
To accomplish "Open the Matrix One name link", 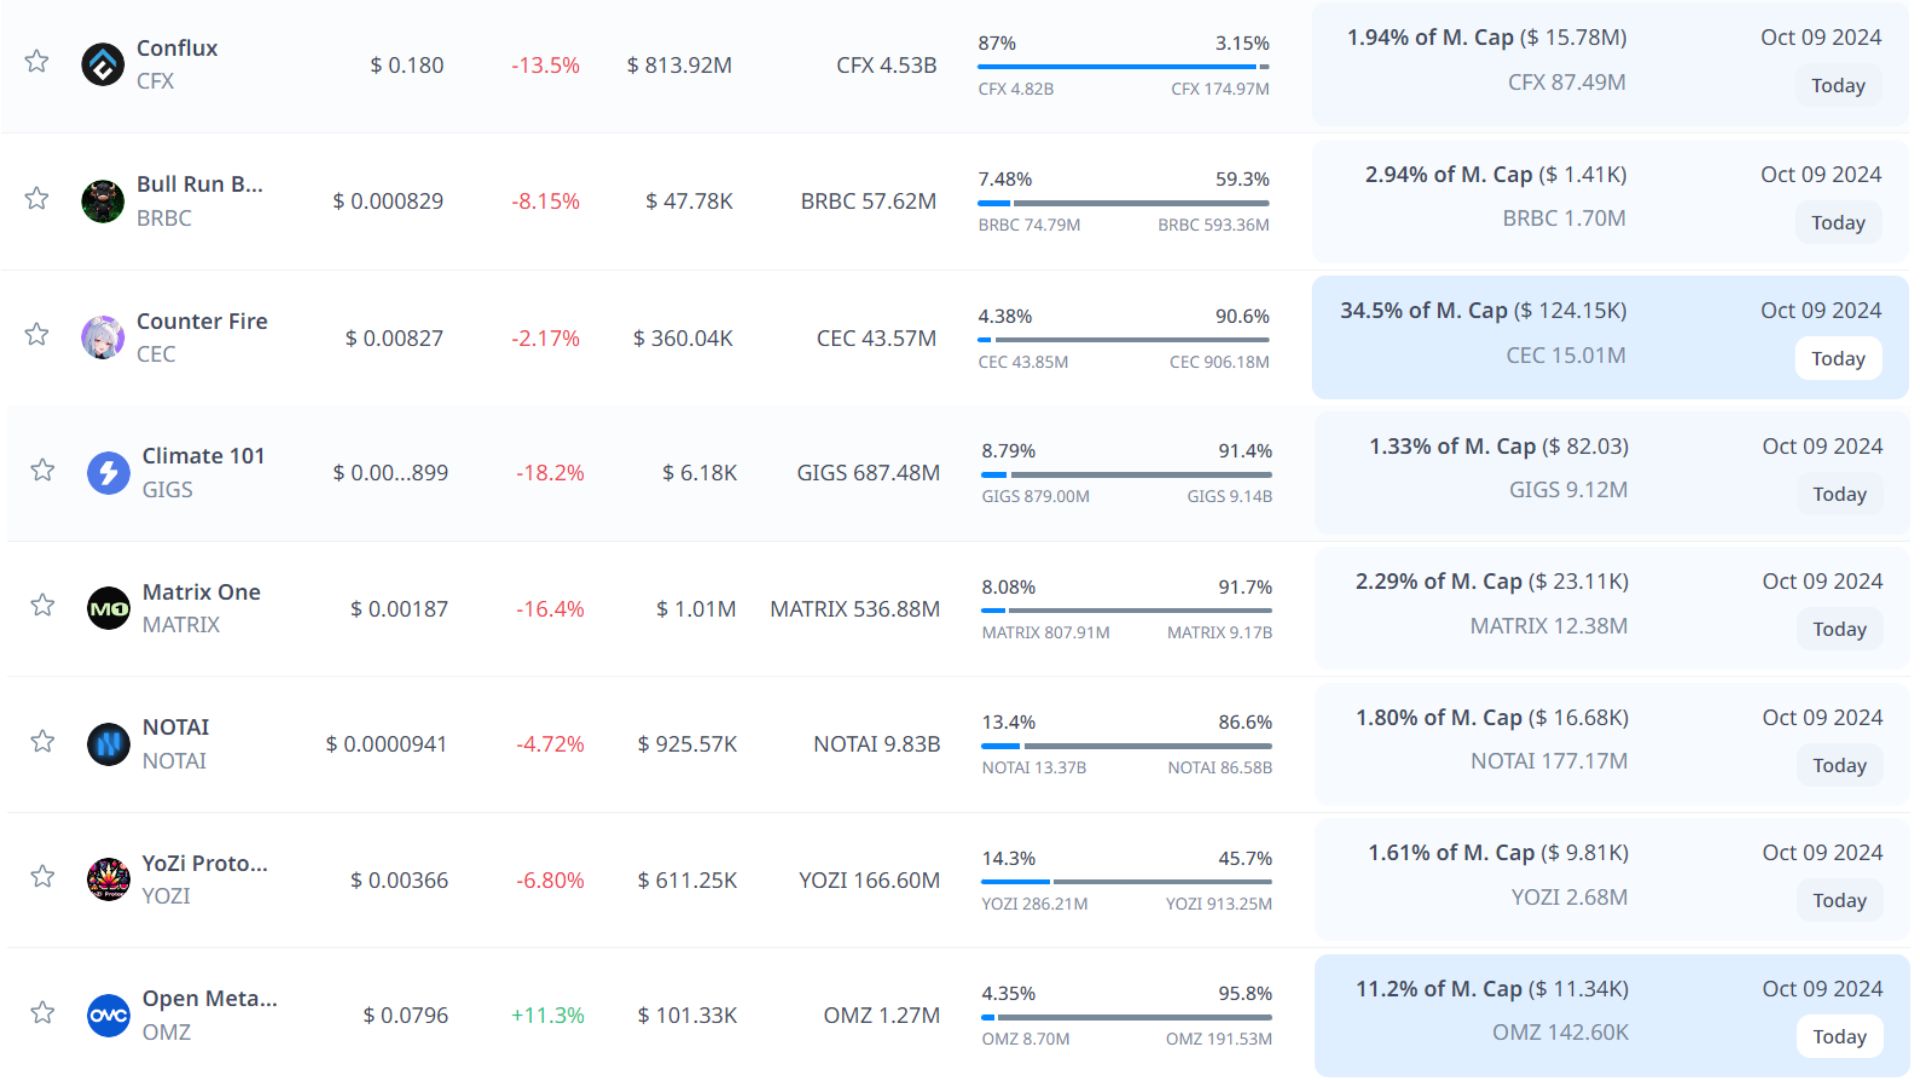I will click(201, 592).
